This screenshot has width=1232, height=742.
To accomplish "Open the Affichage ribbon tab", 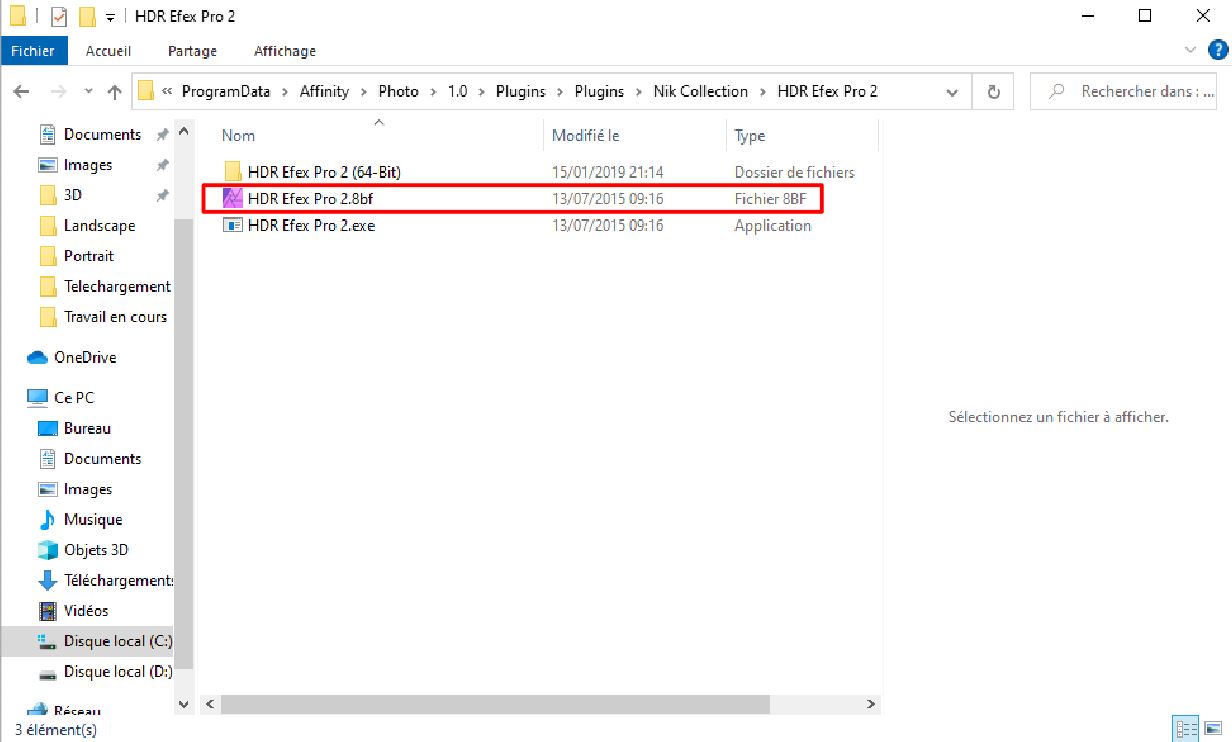I will click(x=284, y=50).
